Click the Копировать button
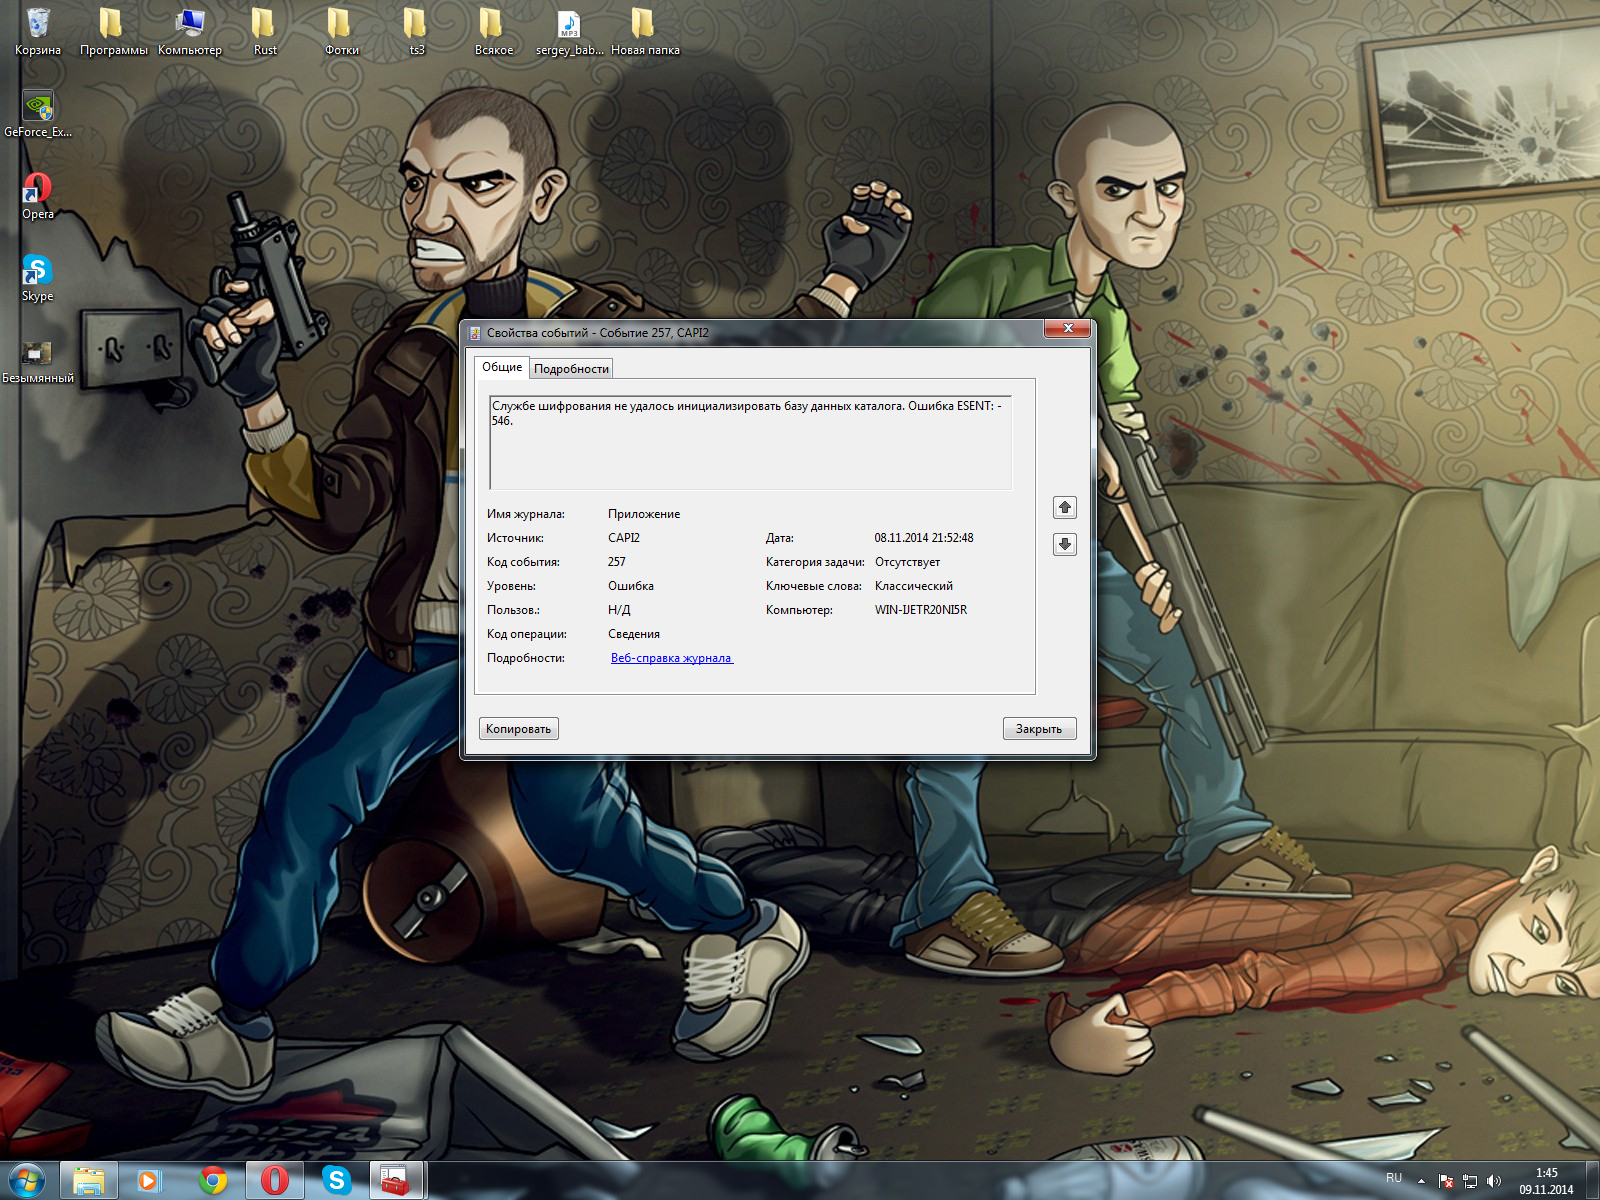 tap(518, 729)
